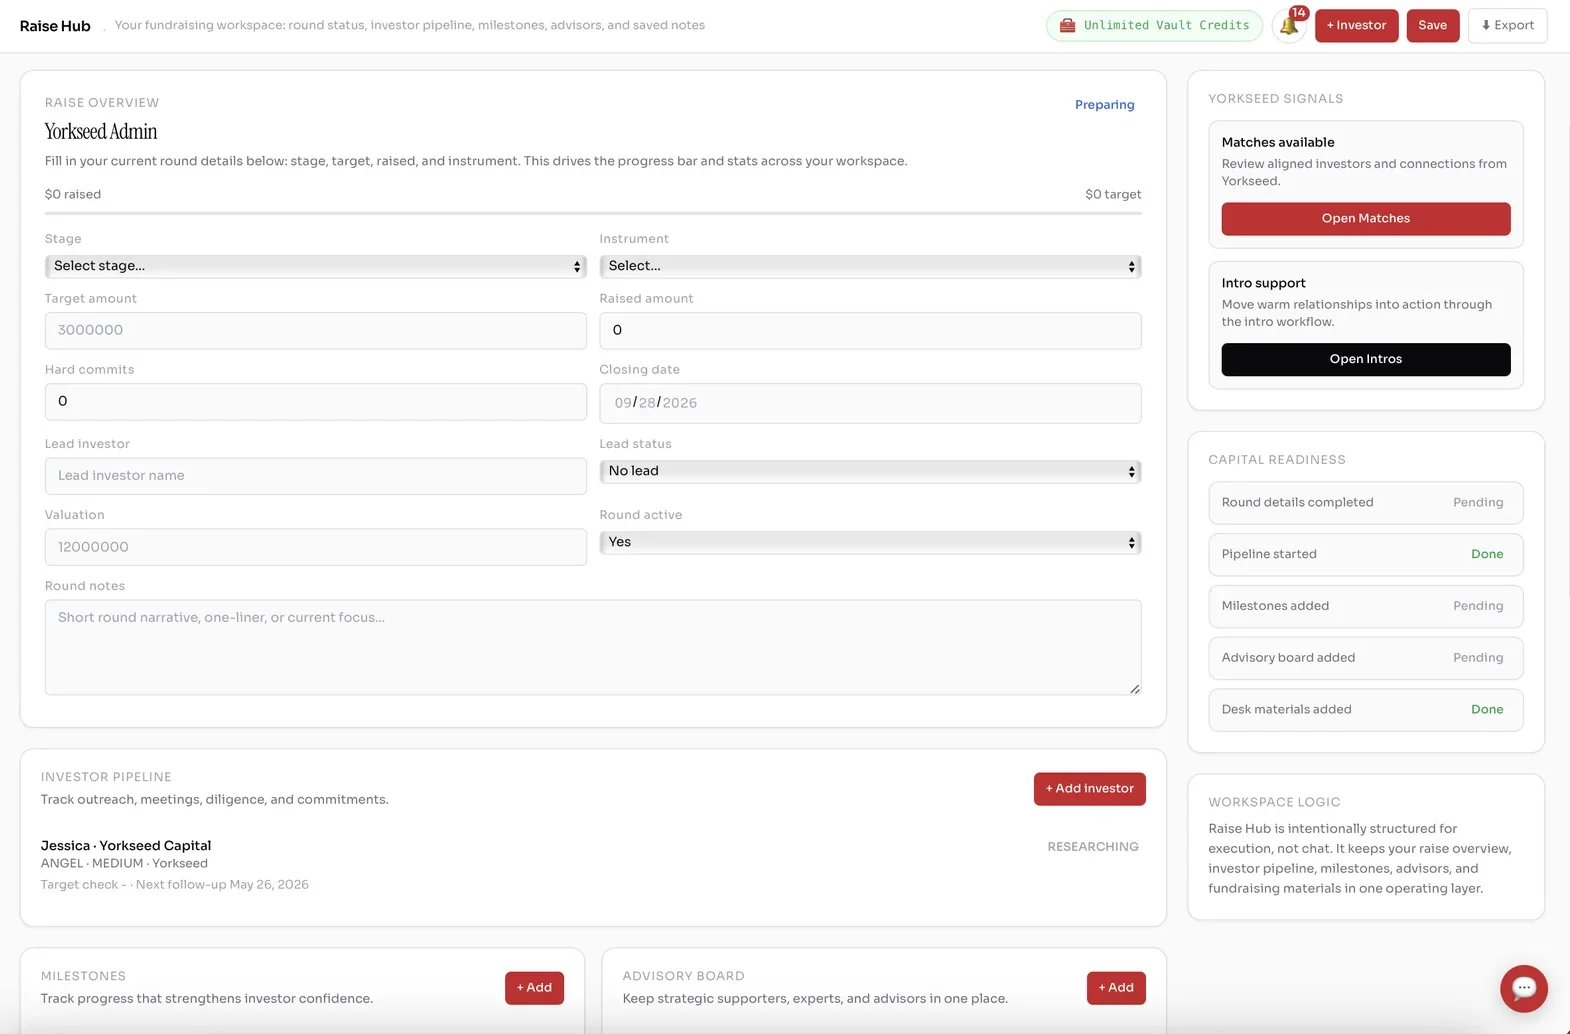Click the RESEARCHING status label
The width and height of the screenshot is (1570, 1034).
[x=1092, y=847]
